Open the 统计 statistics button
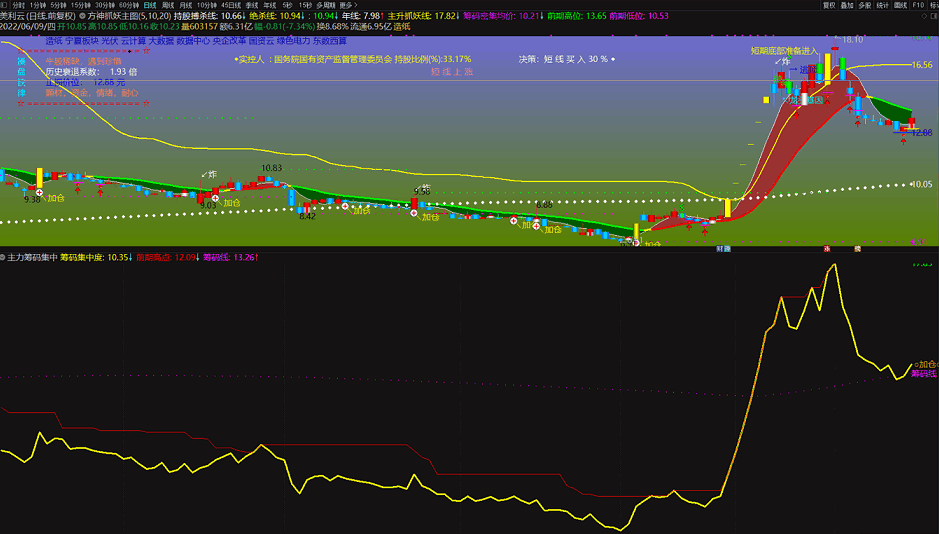939x534 pixels. click(x=883, y=5)
